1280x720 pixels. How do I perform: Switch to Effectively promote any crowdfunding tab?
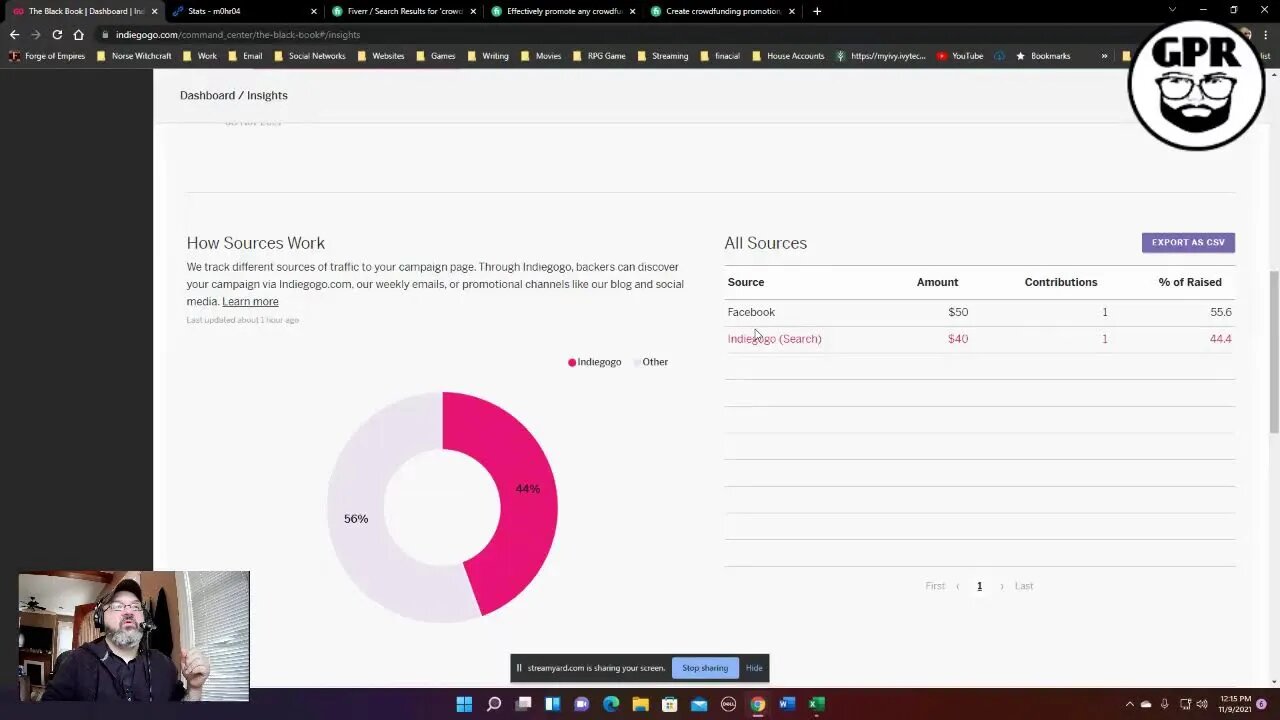pos(562,11)
